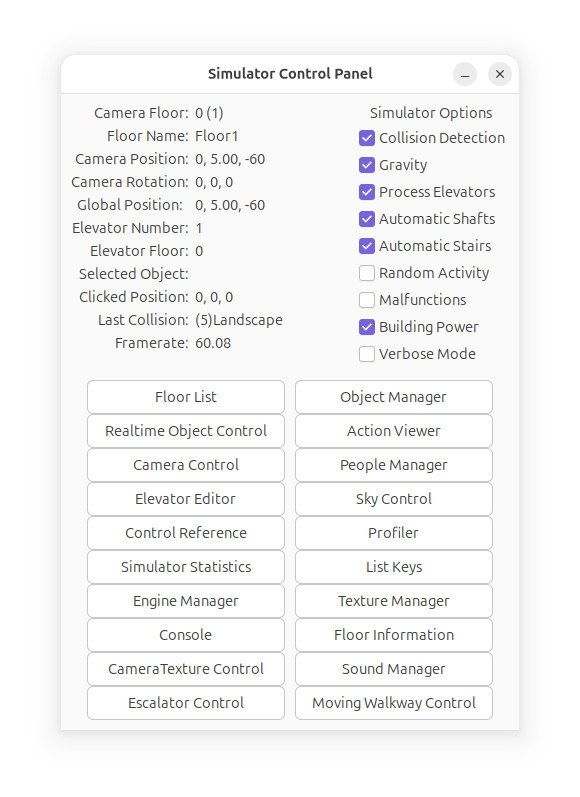This screenshot has height=797, width=580.
Task: Open the Camera Control panel
Action: pos(186,465)
